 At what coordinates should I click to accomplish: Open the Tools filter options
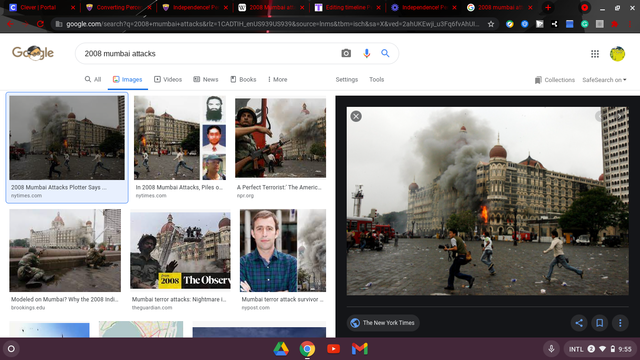(x=376, y=80)
